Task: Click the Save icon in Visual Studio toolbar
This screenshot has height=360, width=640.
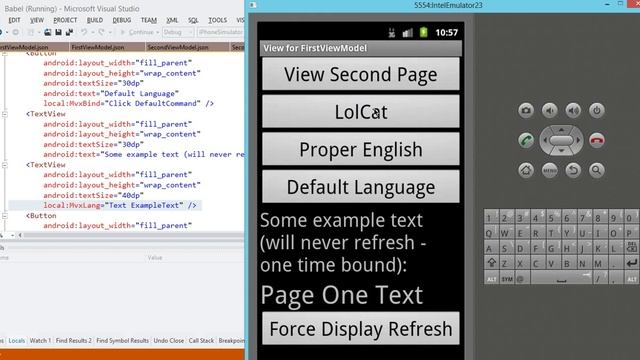Action: click(58, 32)
